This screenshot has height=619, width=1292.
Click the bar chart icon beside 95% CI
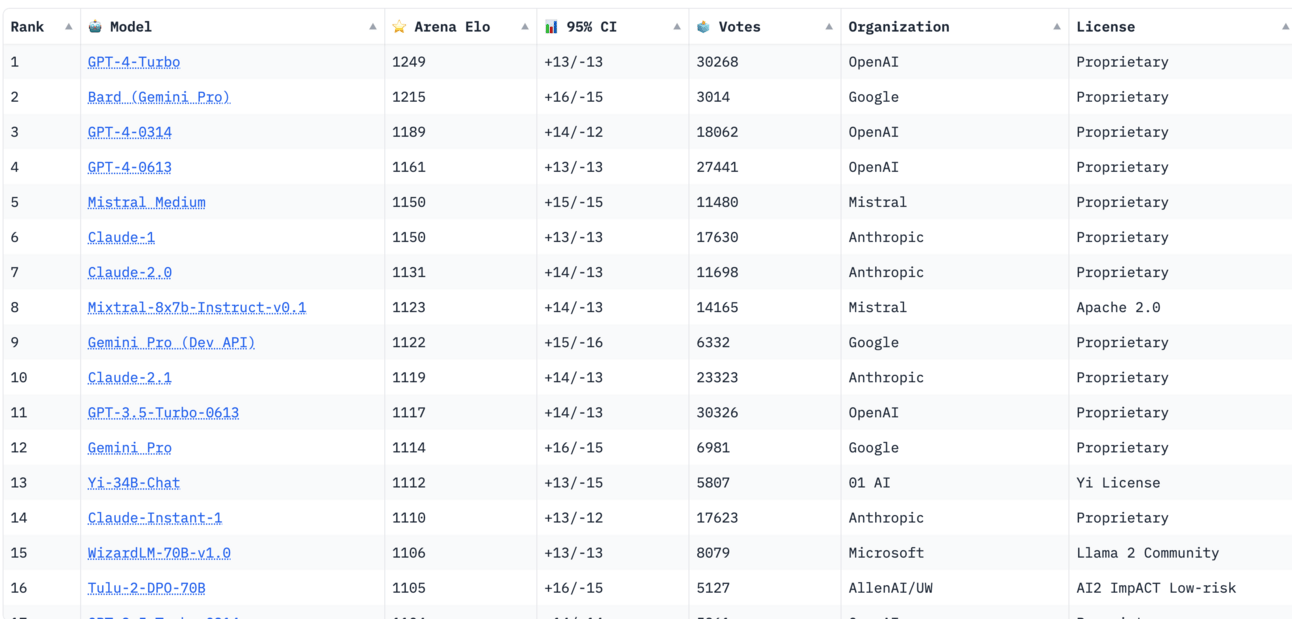pos(551,27)
